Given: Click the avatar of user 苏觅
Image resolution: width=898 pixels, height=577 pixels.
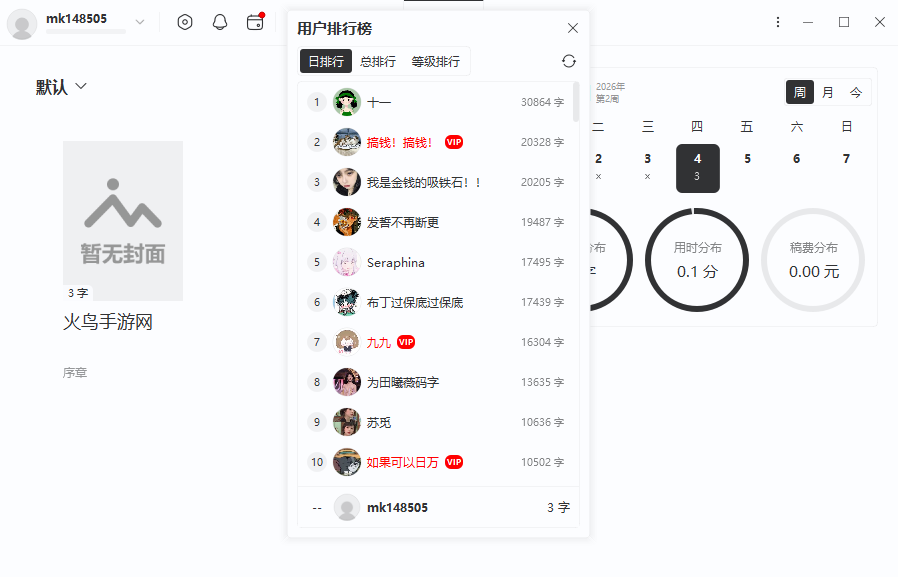Looking at the screenshot, I should coord(347,422).
